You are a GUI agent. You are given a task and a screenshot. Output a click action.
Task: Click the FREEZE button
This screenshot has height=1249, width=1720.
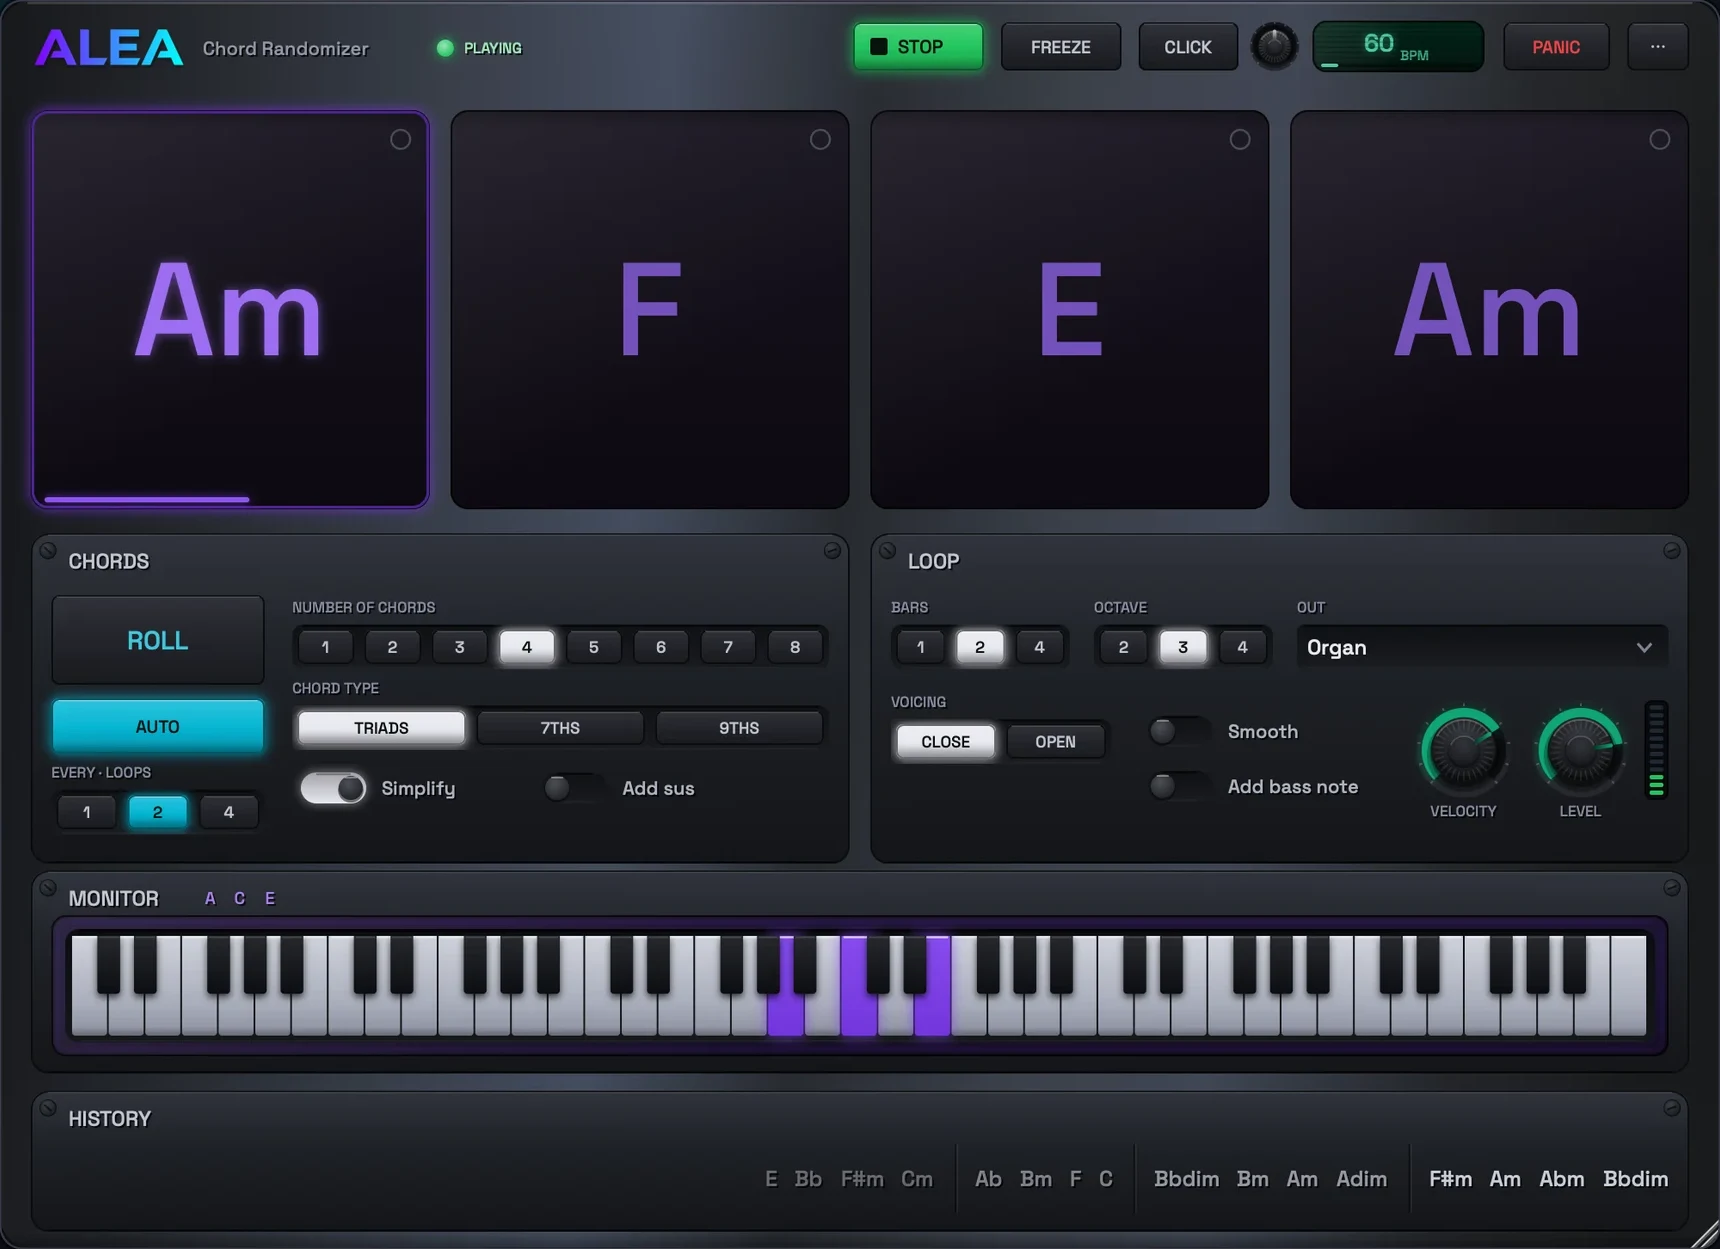pyautogui.click(x=1061, y=47)
